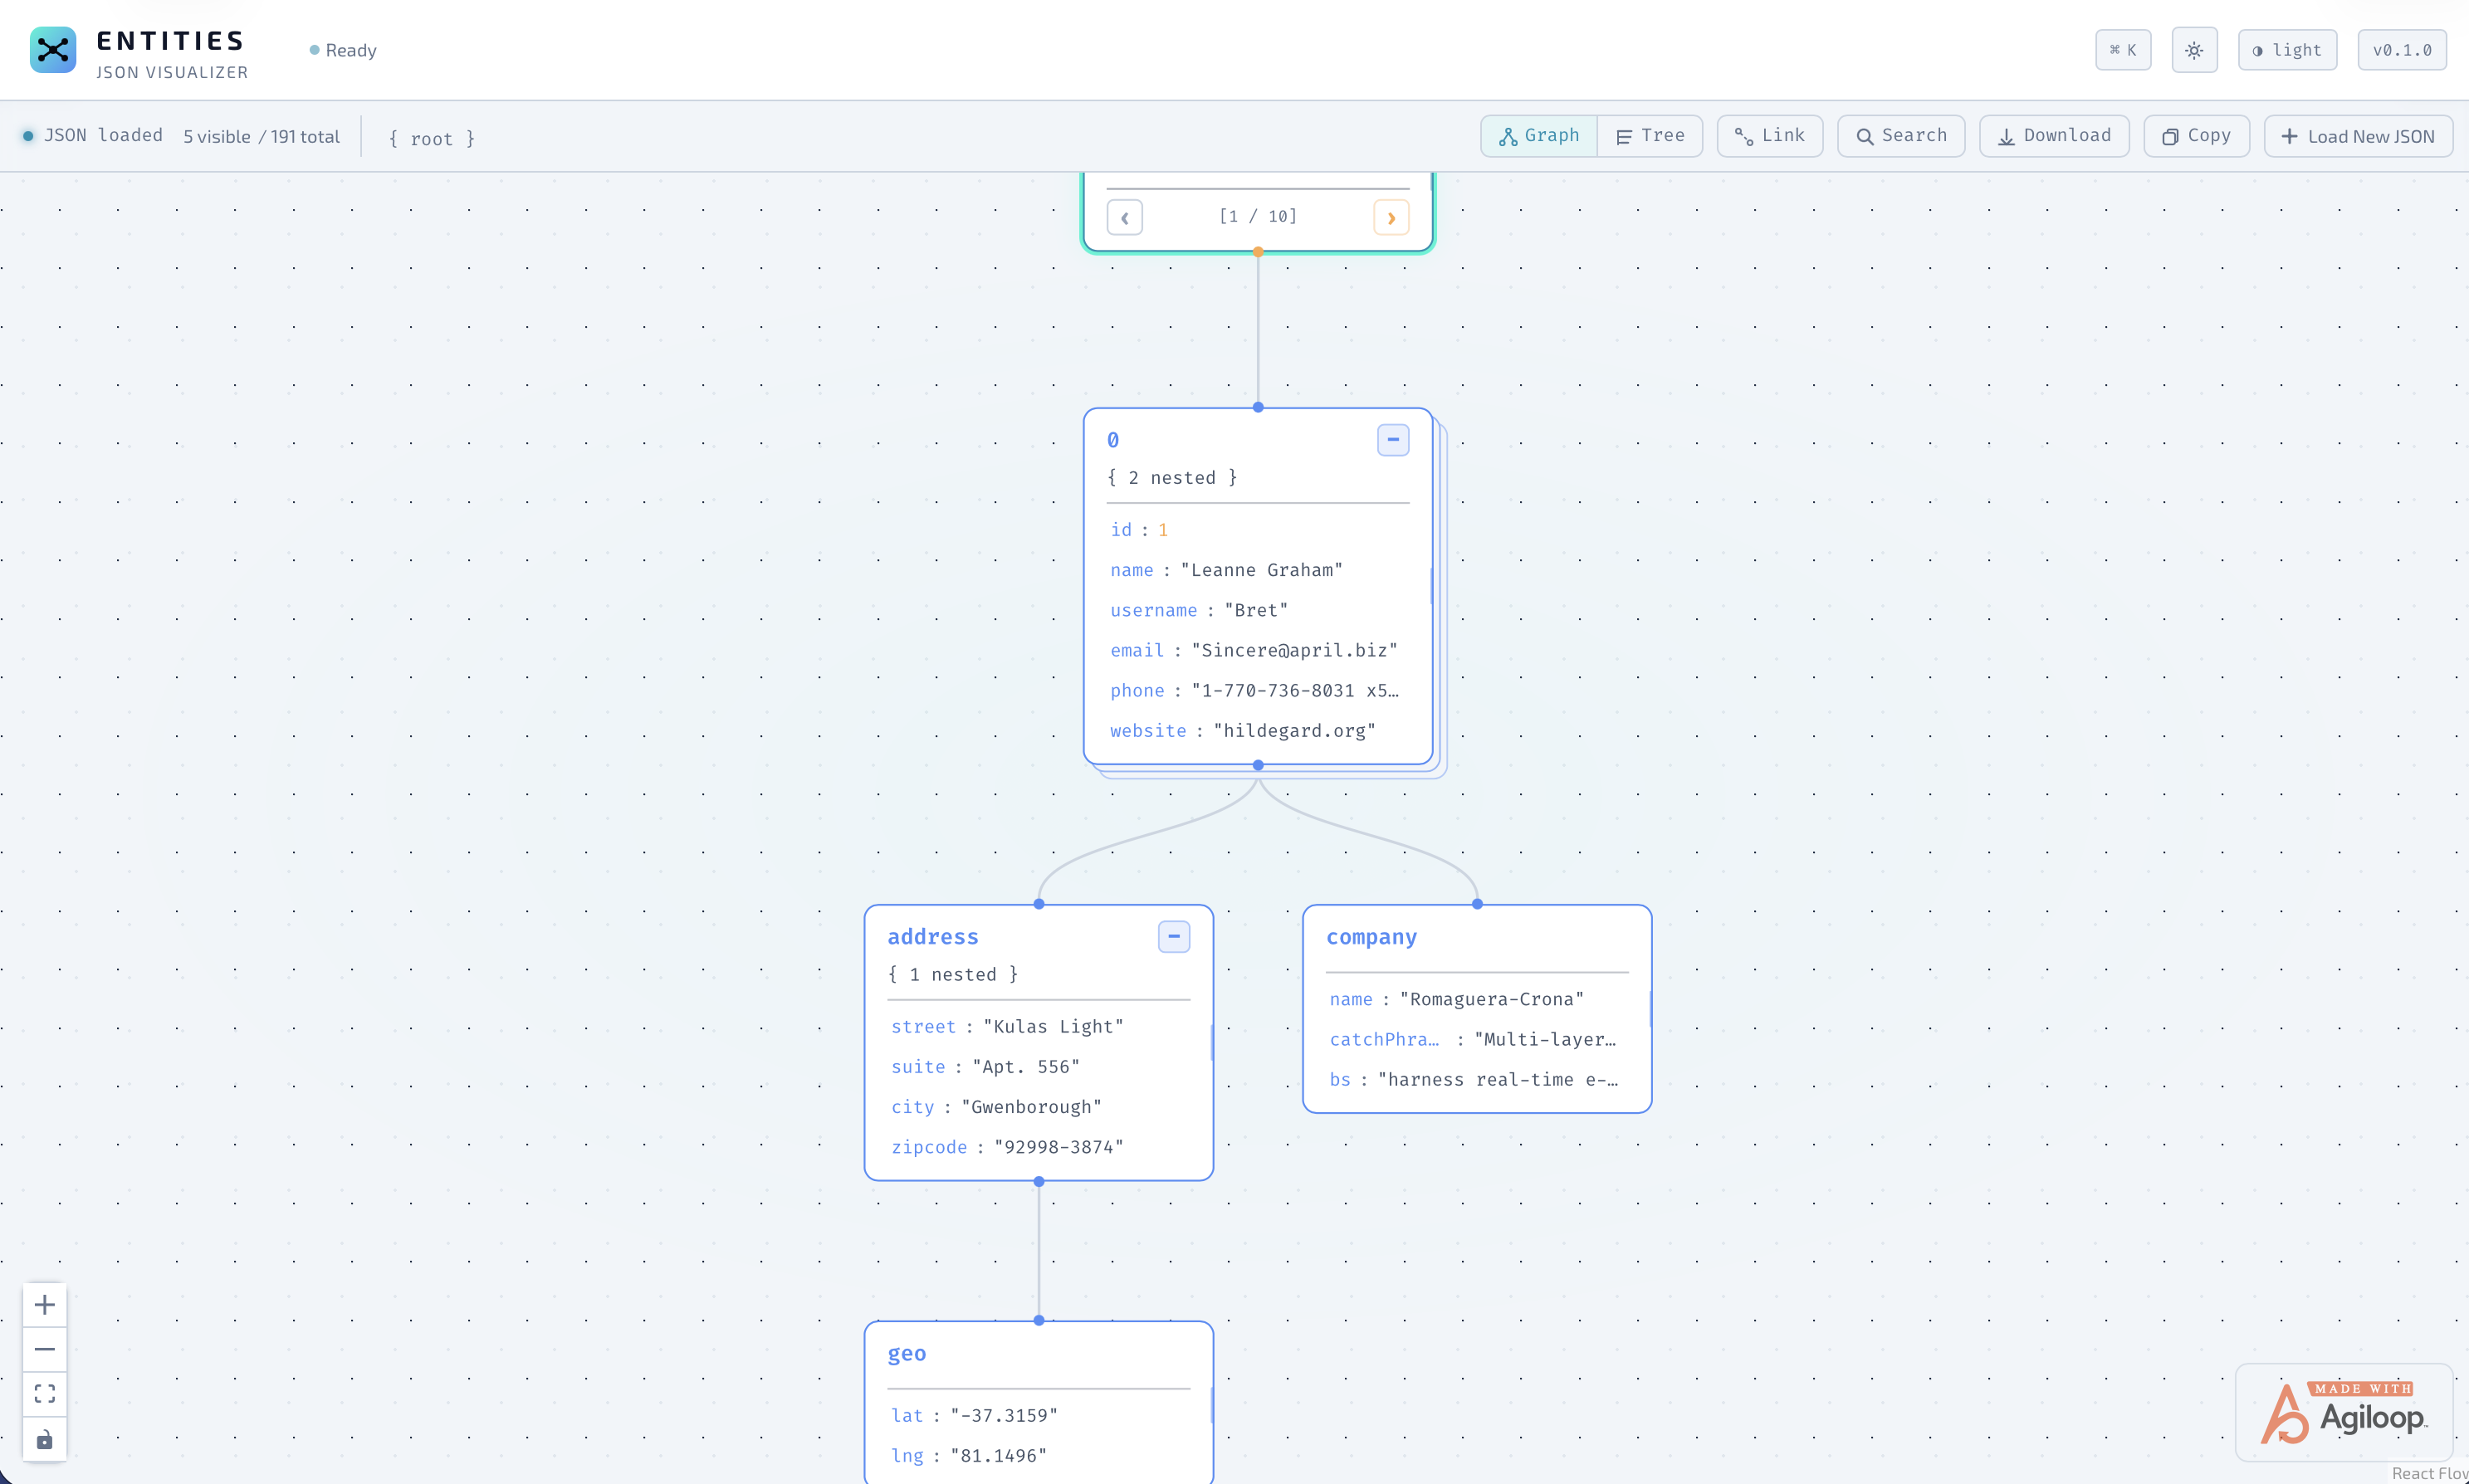Toggle light mode
Screen dimensions: 2469x1484
coord(2286,49)
